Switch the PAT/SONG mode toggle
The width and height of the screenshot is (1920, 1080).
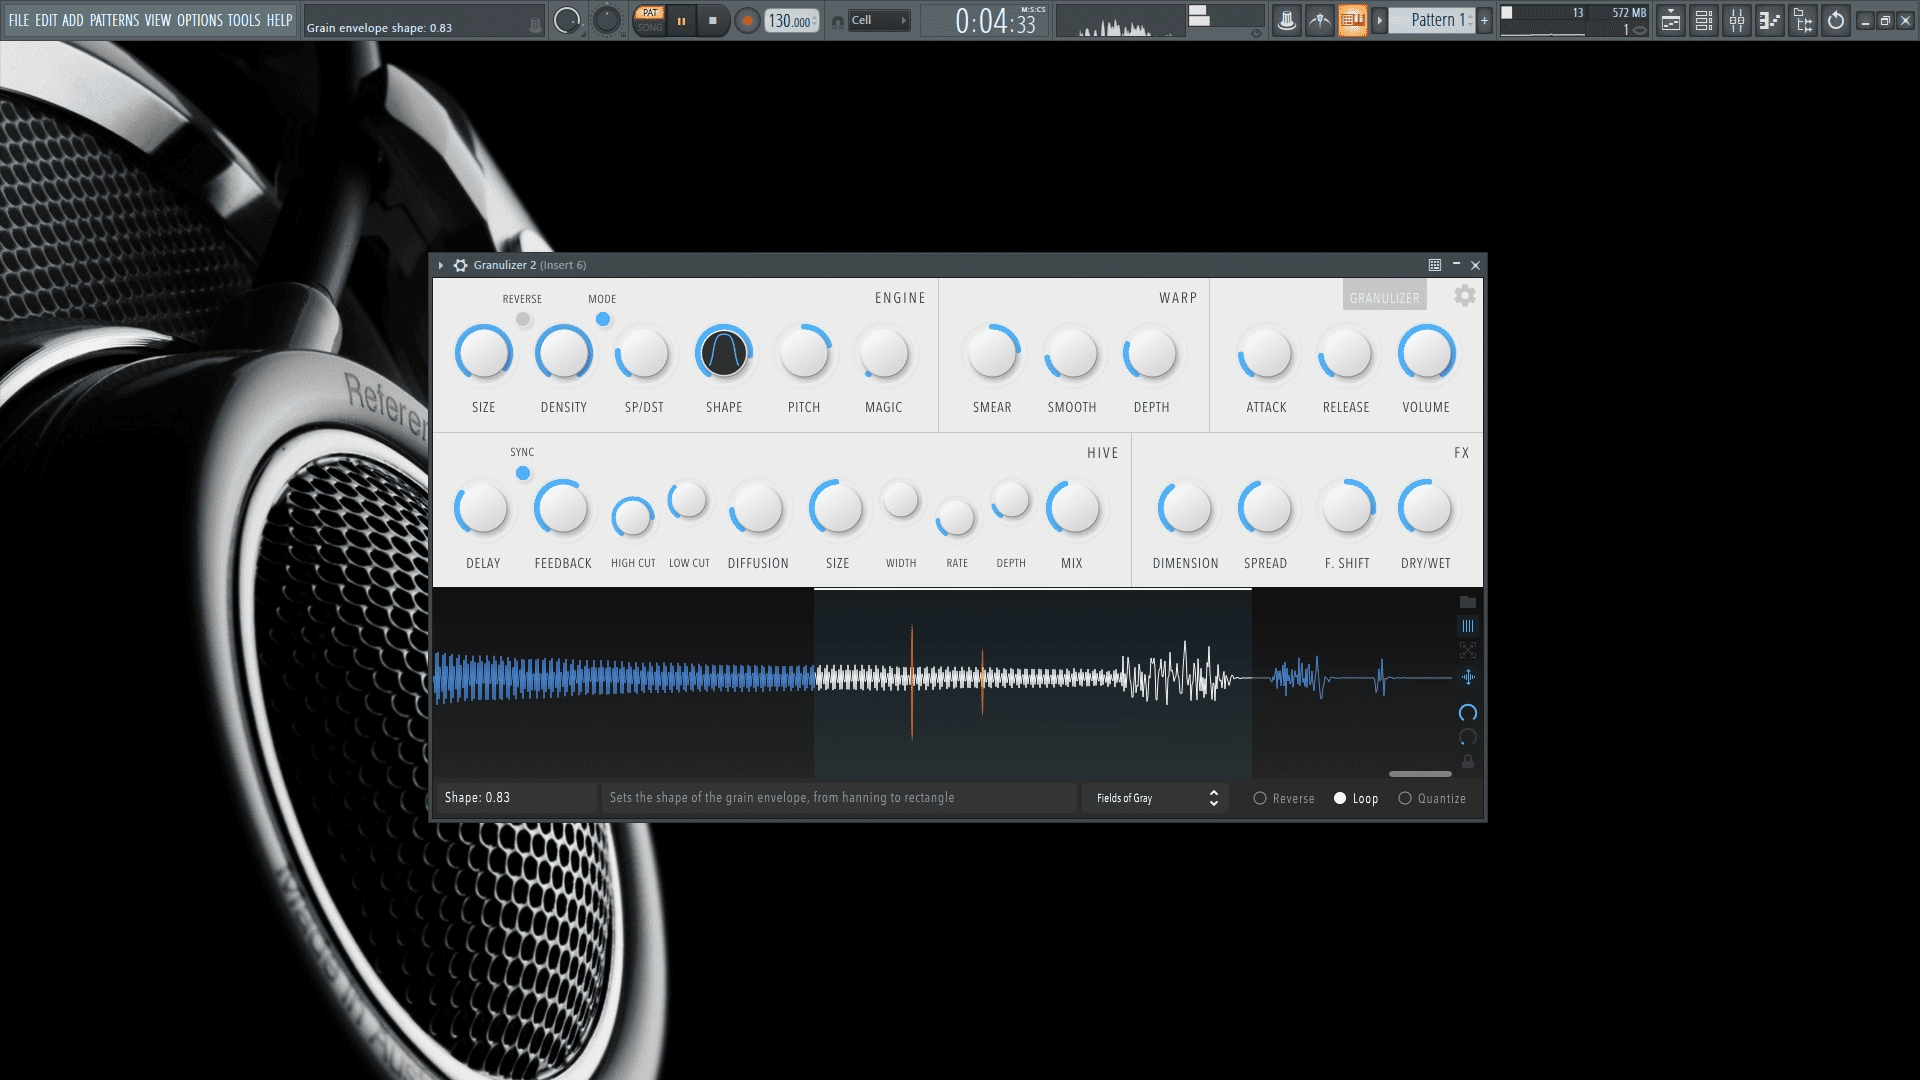(649, 20)
